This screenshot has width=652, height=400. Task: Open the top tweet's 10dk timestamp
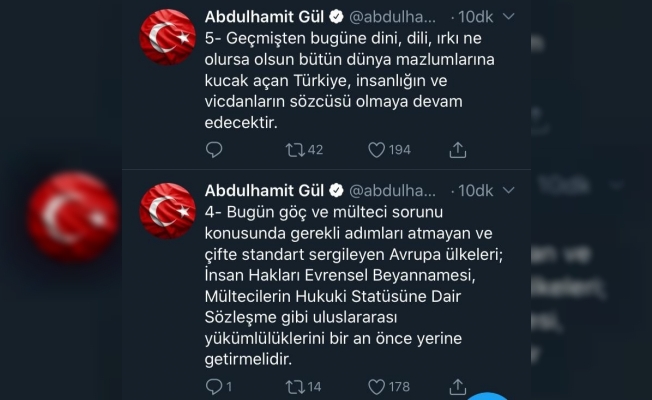[472, 19]
